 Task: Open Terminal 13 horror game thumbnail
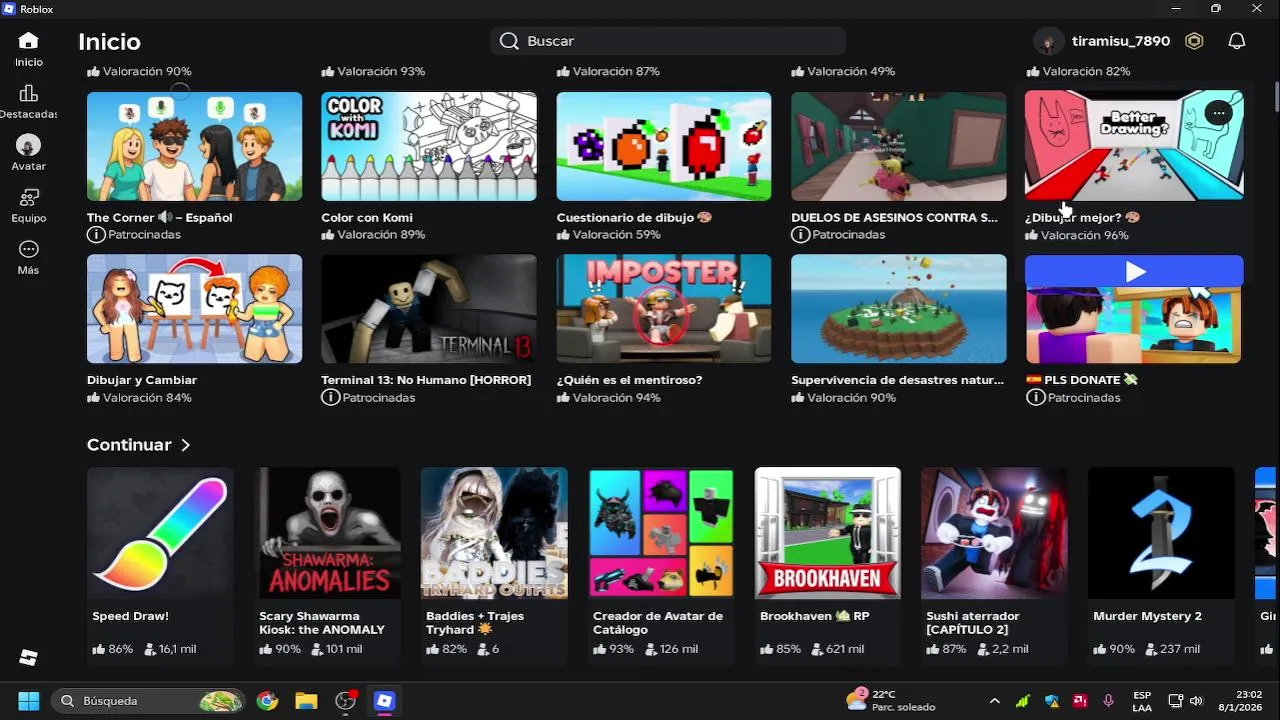(x=429, y=309)
